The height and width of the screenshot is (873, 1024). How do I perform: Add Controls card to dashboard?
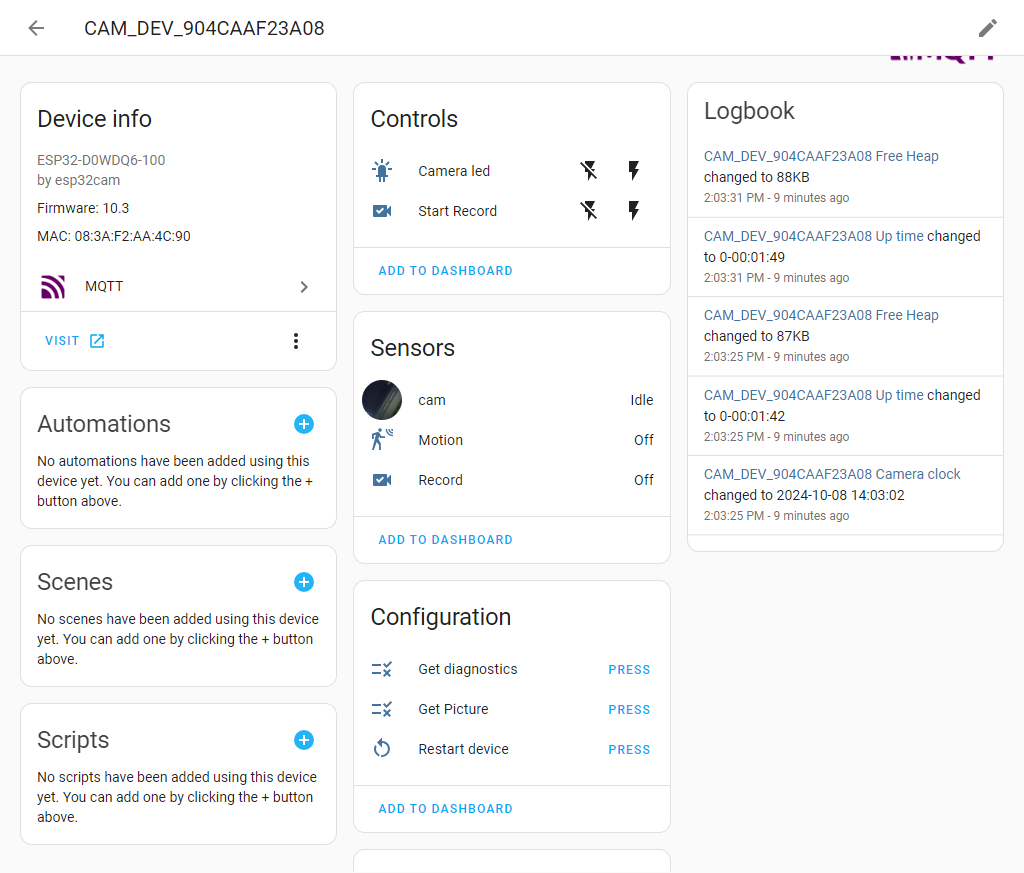(445, 271)
